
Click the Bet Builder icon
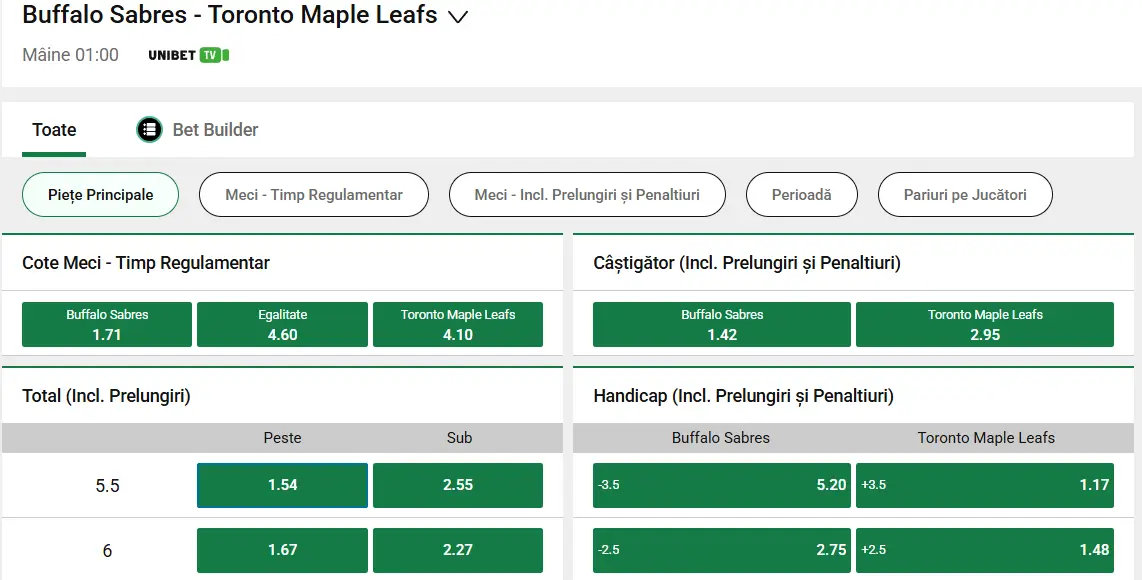point(149,129)
